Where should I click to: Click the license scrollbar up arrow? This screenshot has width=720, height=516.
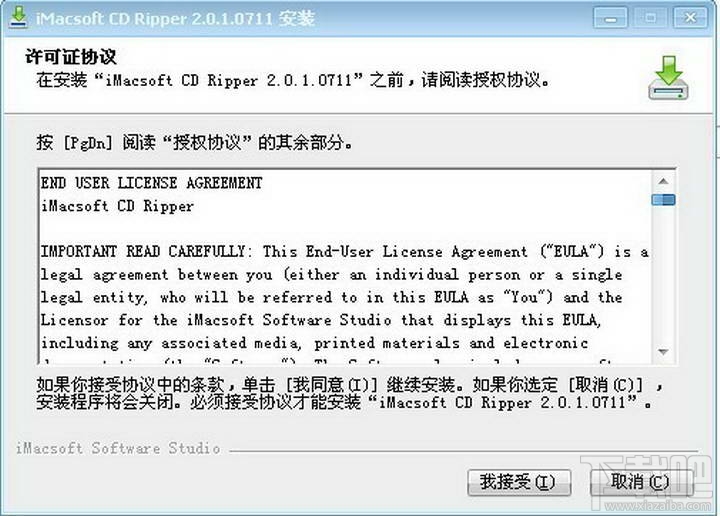(663, 181)
